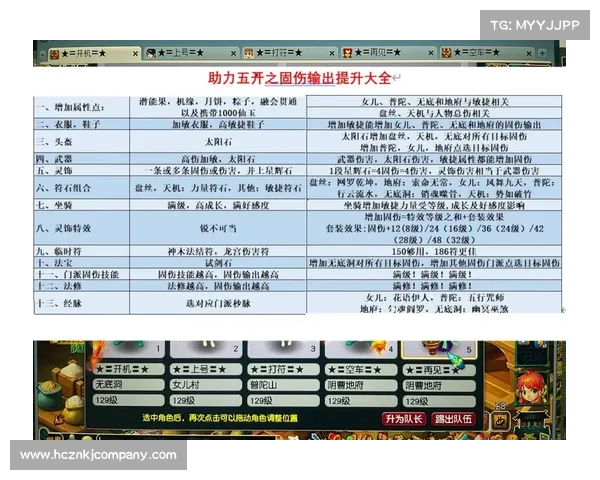
Task: Click 阴曹地府 under ★=空车=★
Action: pos(361,385)
